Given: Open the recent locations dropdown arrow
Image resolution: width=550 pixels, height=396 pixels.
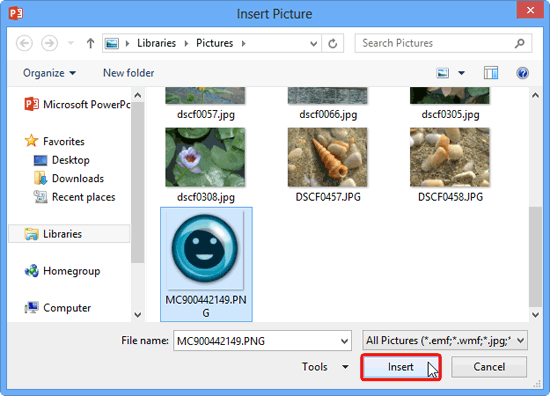Looking at the screenshot, I should pyautogui.click(x=71, y=43).
